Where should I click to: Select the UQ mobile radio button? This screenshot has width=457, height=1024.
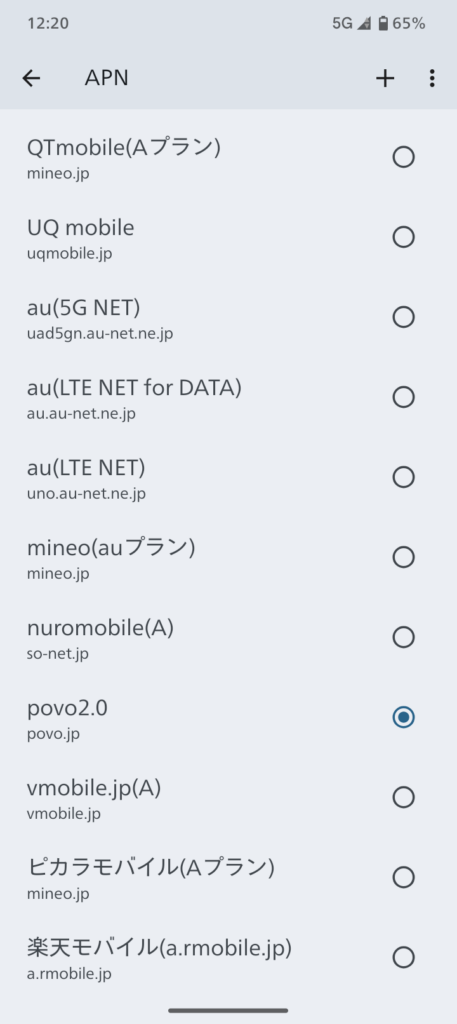[x=403, y=237]
